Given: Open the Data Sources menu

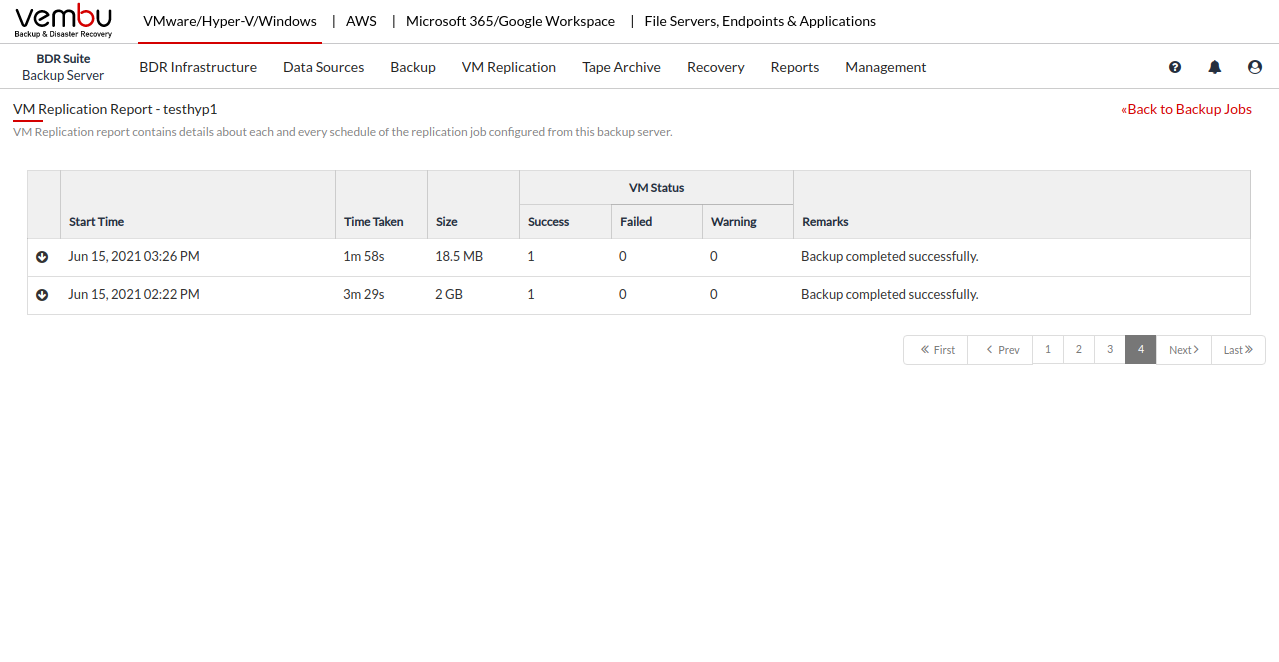Looking at the screenshot, I should (323, 67).
